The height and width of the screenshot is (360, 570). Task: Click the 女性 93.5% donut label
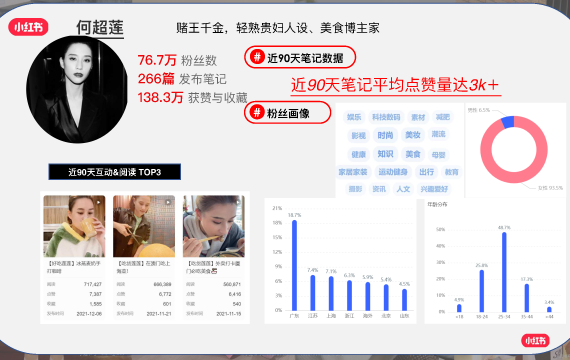click(x=550, y=188)
